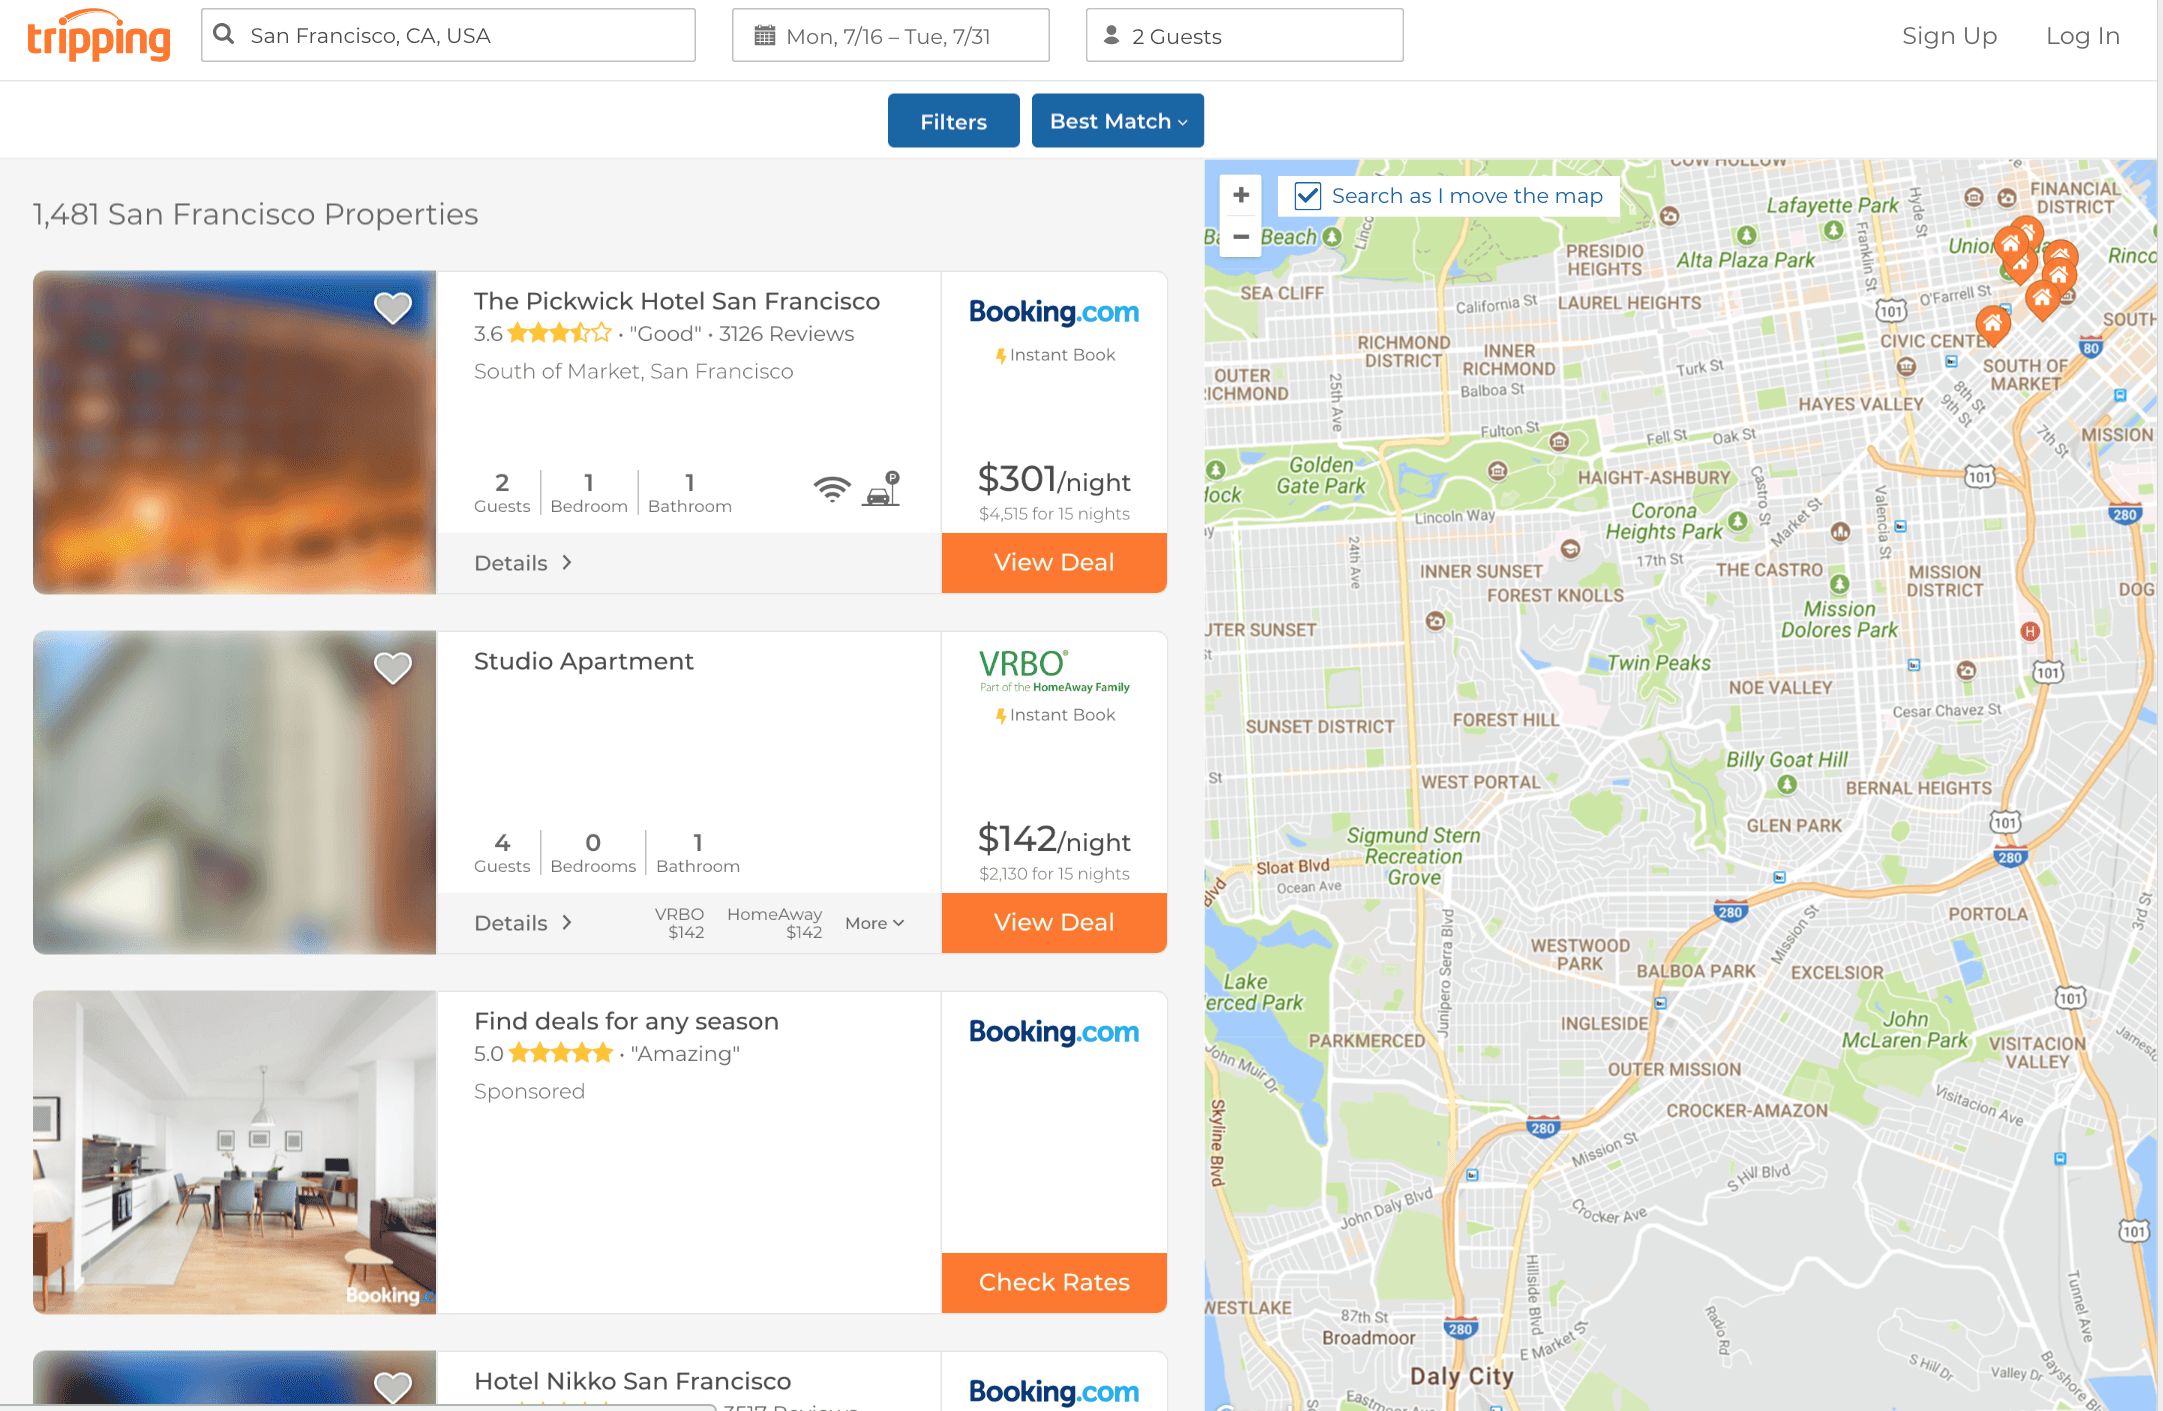Image resolution: width=2163 pixels, height=1411 pixels.
Task: Open the Studio Apartment listing photo
Action: coord(234,792)
